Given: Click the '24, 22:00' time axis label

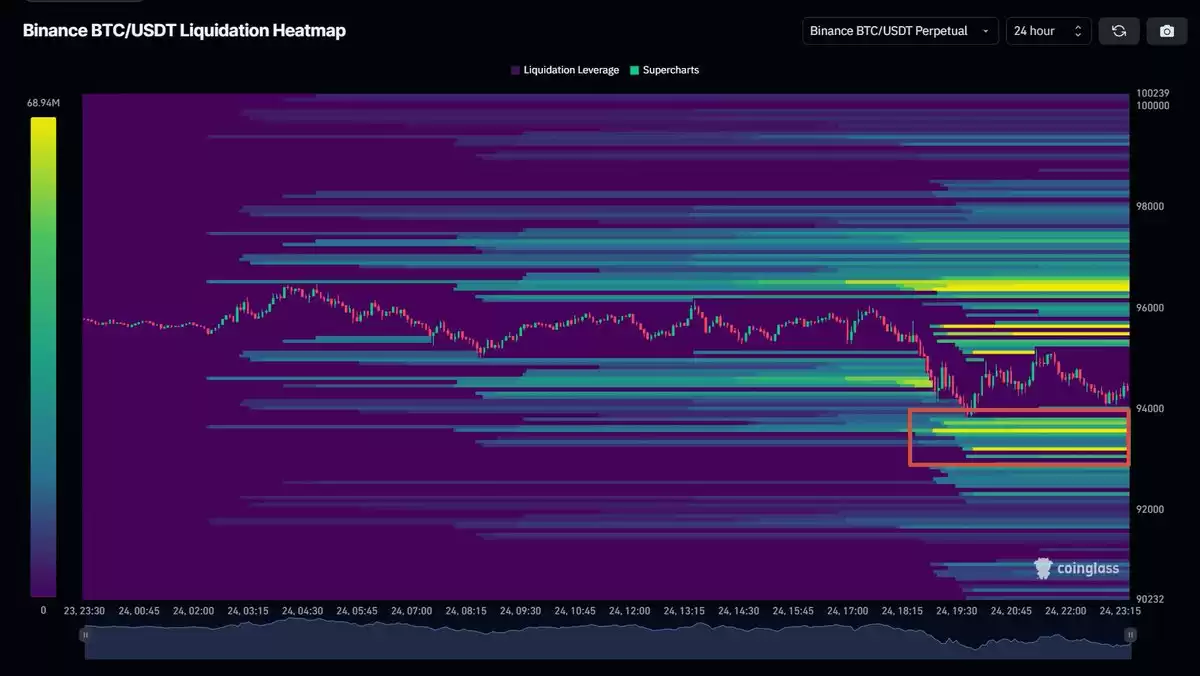Looking at the screenshot, I should point(1066,610).
